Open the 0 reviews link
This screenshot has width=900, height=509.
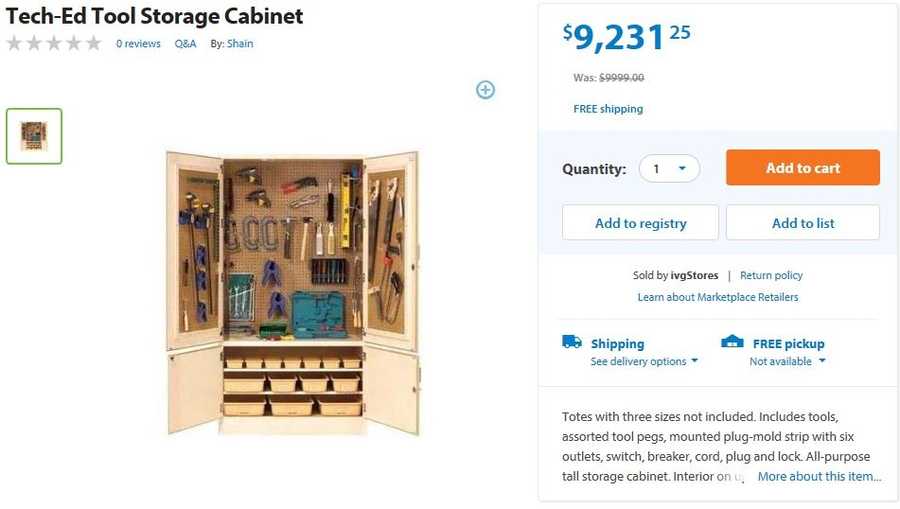[138, 44]
